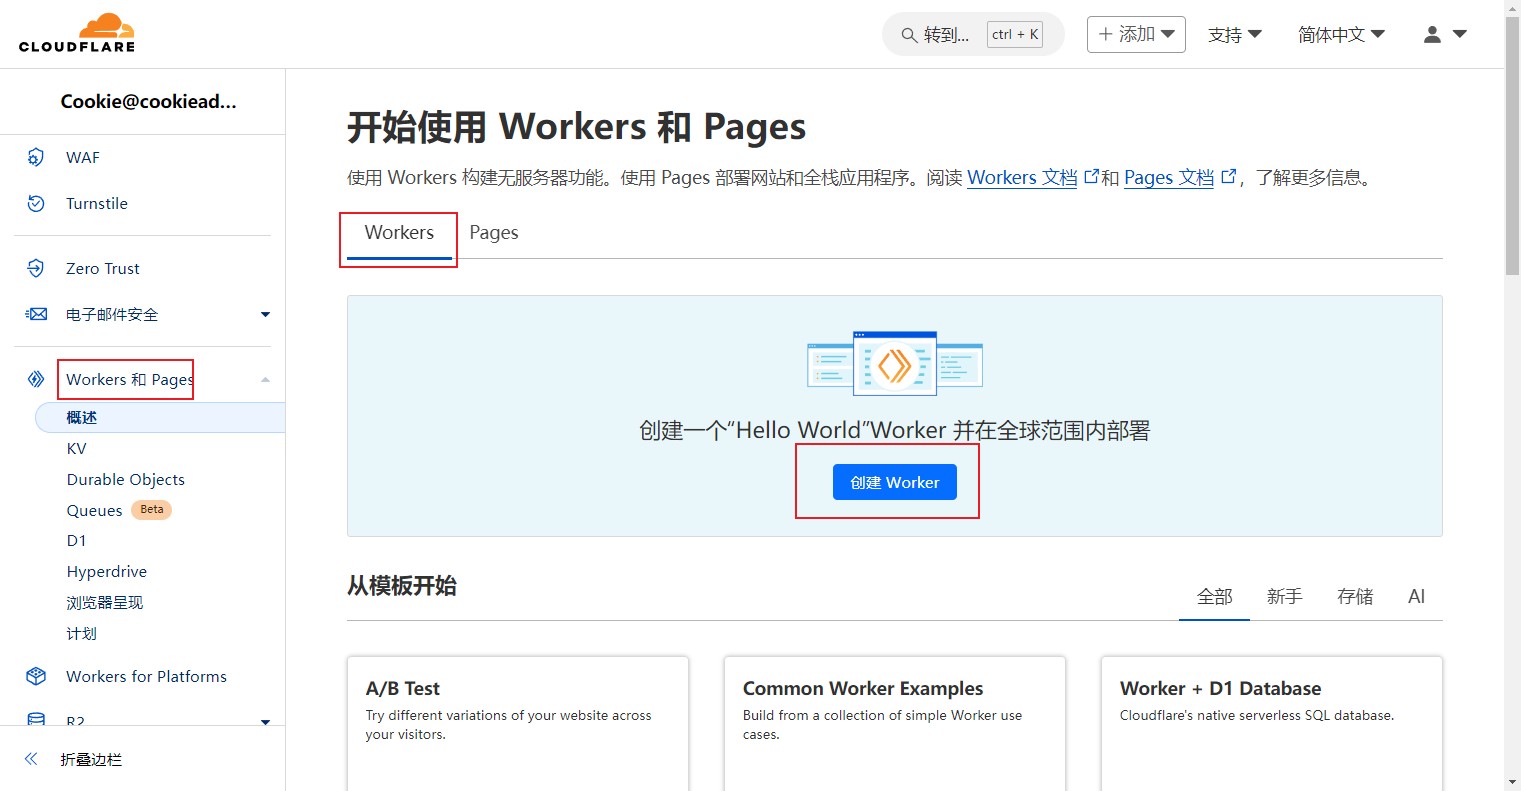Collapse sidebar using 折叠边栏 arrows icon

coord(31,759)
